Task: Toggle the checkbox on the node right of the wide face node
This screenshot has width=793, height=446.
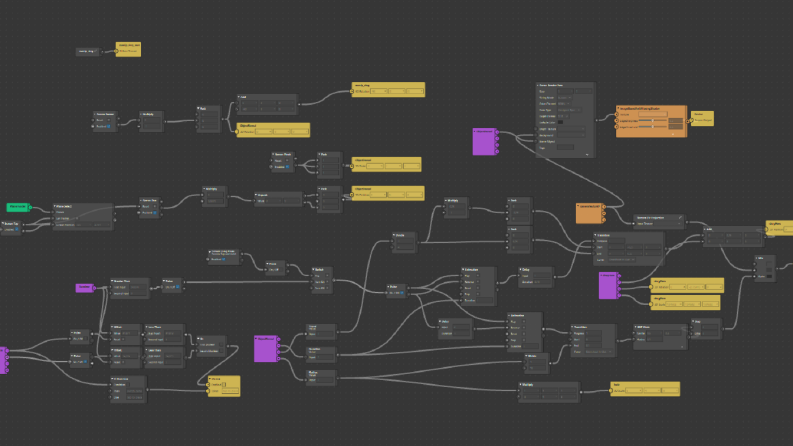Action: [155, 213]
